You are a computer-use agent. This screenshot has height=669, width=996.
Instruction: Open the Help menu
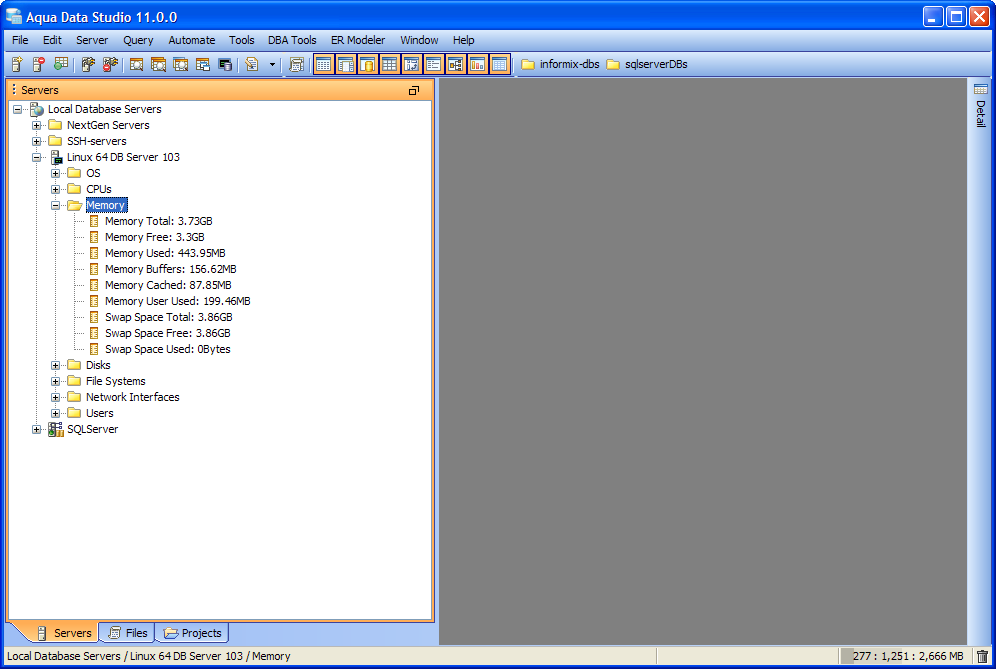(464, 40)
